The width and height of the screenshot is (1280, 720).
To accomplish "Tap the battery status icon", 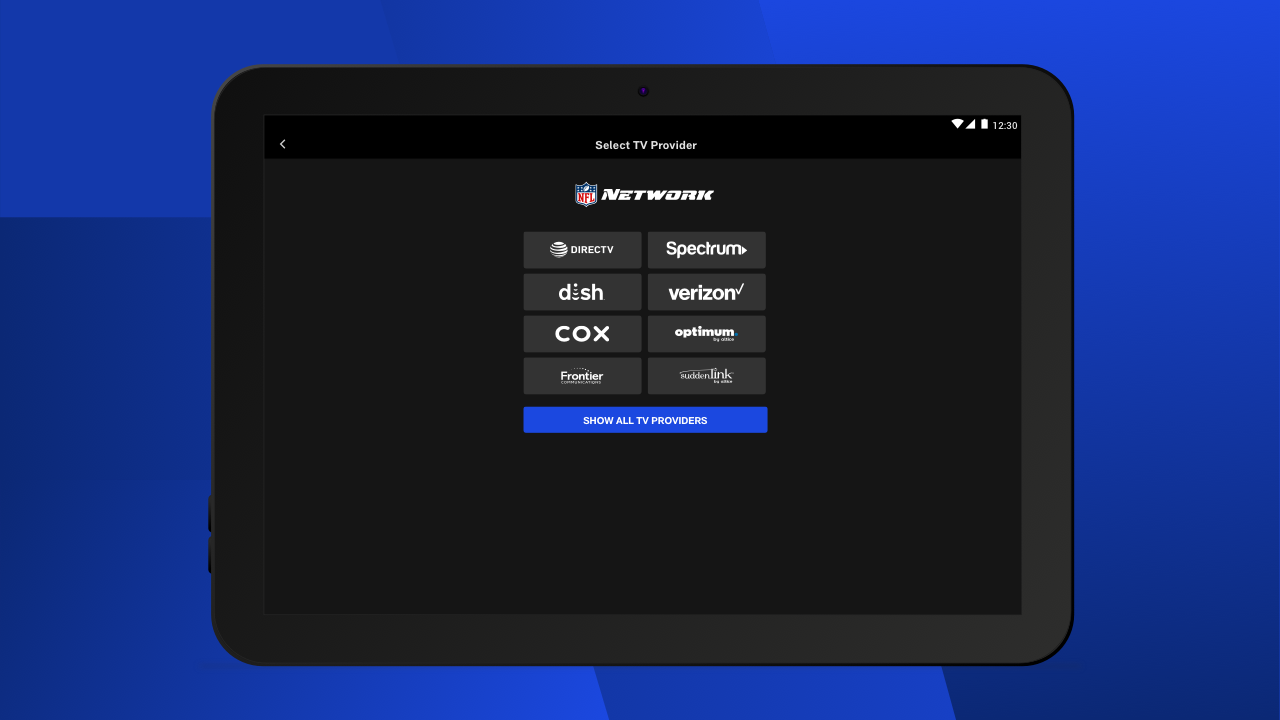I will [x=984, y=124].
